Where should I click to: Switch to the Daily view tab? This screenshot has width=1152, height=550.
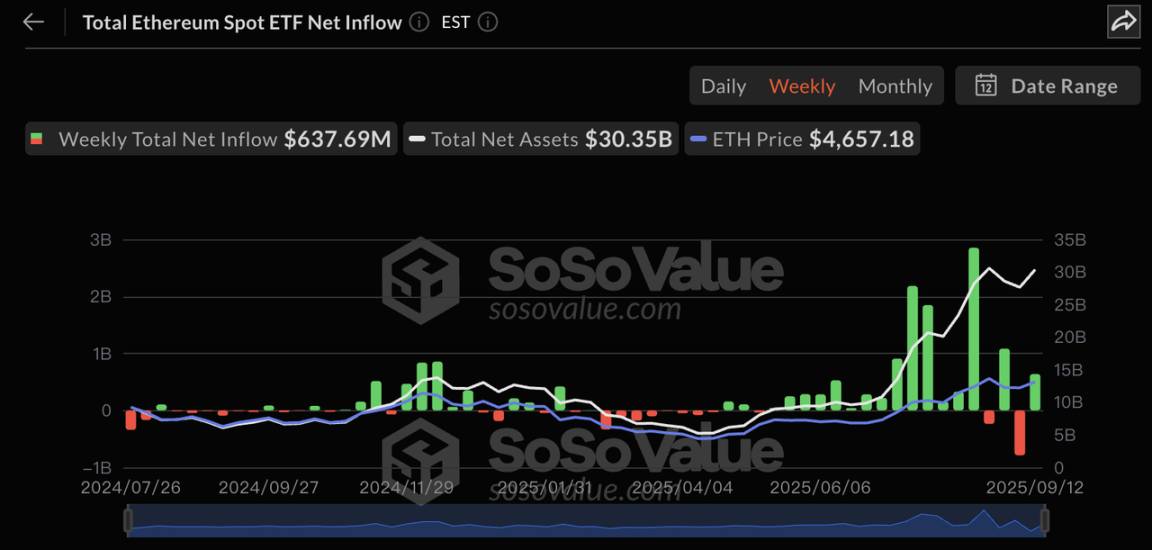coord(723,86)
